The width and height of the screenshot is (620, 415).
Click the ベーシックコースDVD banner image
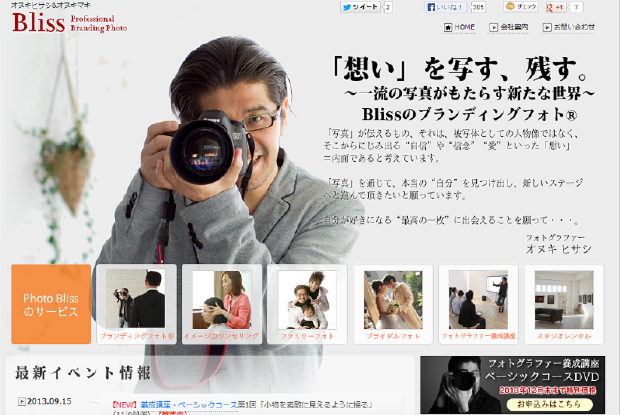coord(512,385)
